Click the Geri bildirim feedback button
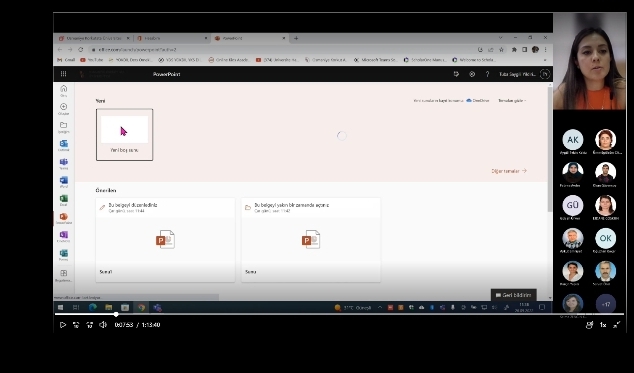Image resolution: width=634 pixels, height=373 pixels. [514, 295]
